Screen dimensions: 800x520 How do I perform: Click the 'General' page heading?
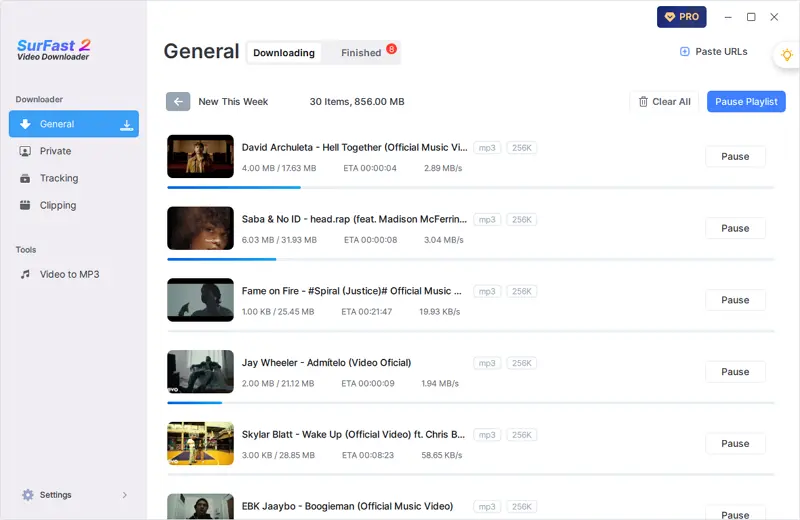click(202, 52)
